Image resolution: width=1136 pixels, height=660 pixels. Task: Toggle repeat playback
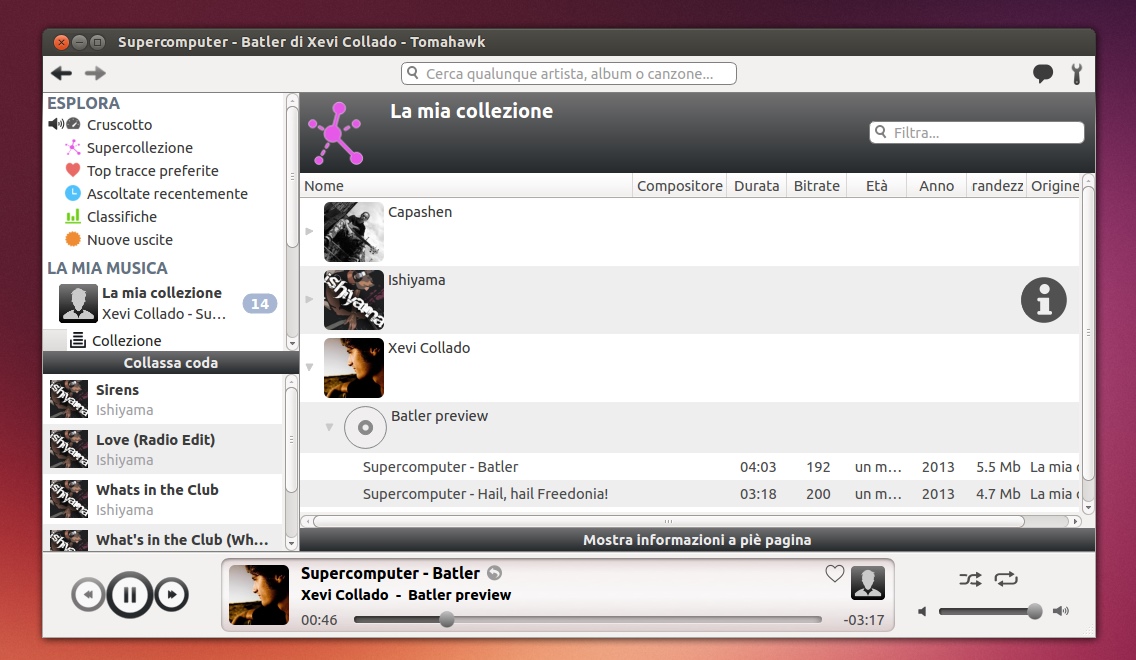pos(1006,579)
